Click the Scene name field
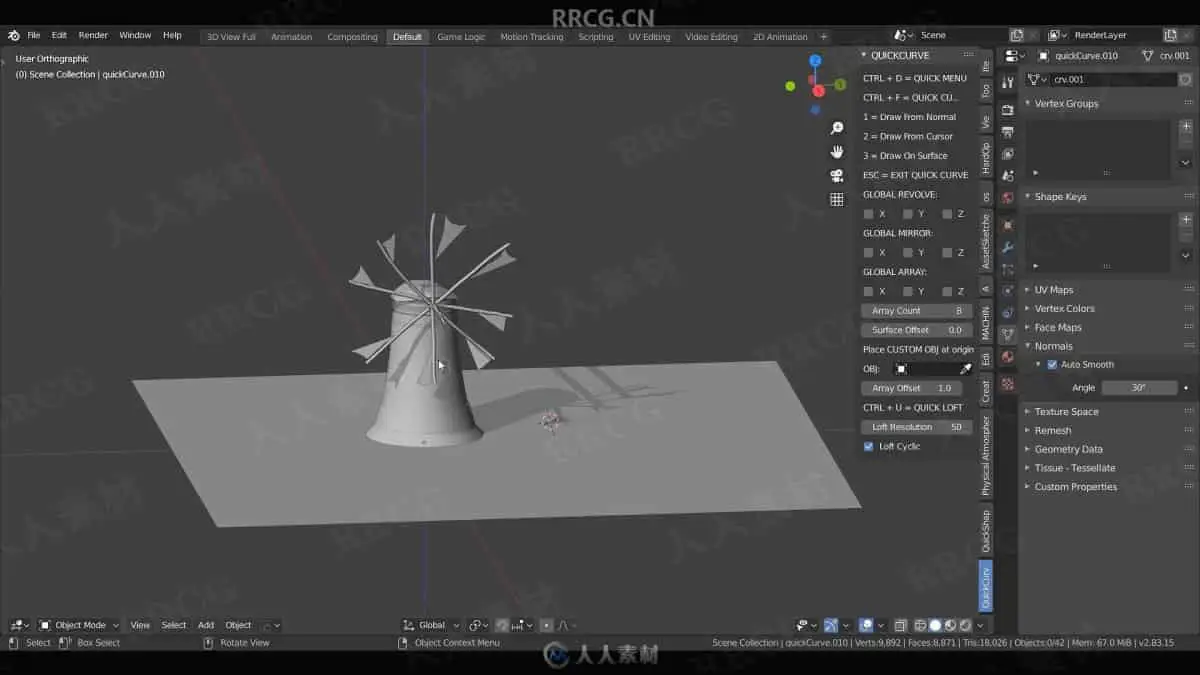The width and height of the screenshot is (1200, 675). click(958, 35)
